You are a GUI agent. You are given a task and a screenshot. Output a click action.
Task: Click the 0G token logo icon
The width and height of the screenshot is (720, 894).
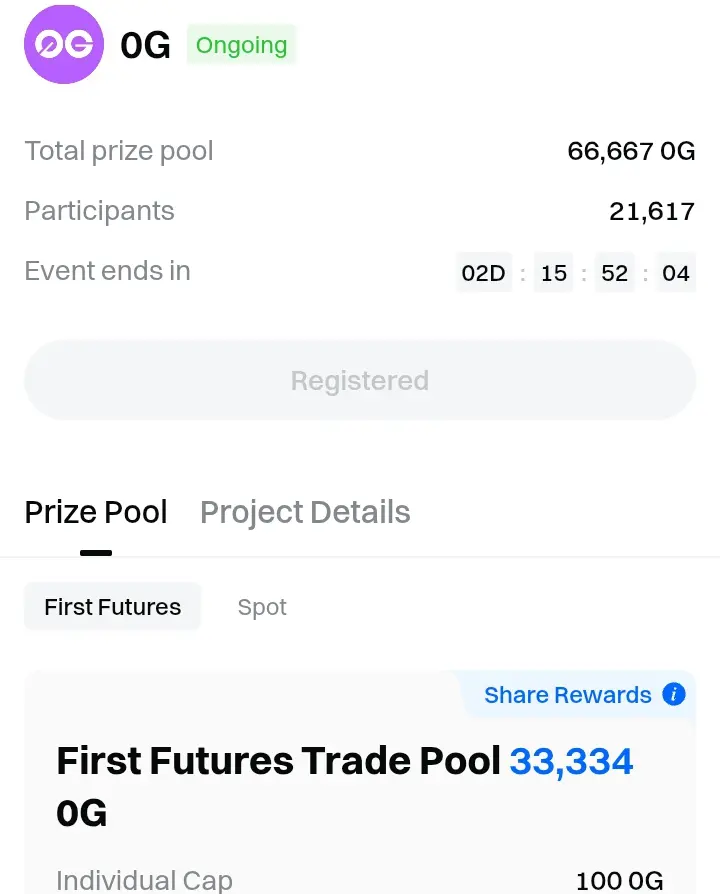coord(64,44)
